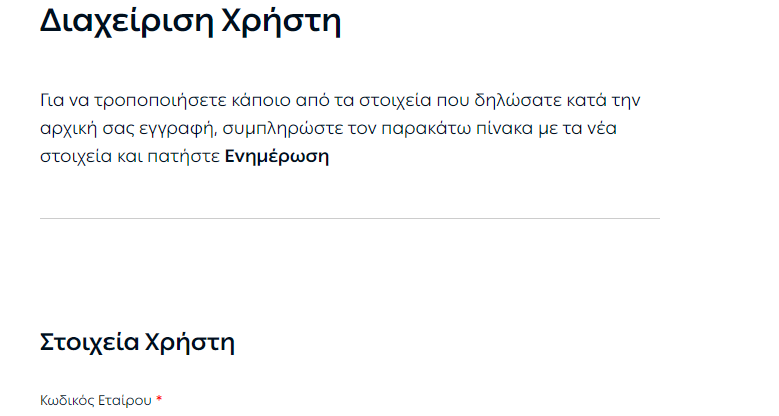Viewport: 779px width, 416px height.
Task: Click the word Εταίρου in the label
Action: point(125,400)
